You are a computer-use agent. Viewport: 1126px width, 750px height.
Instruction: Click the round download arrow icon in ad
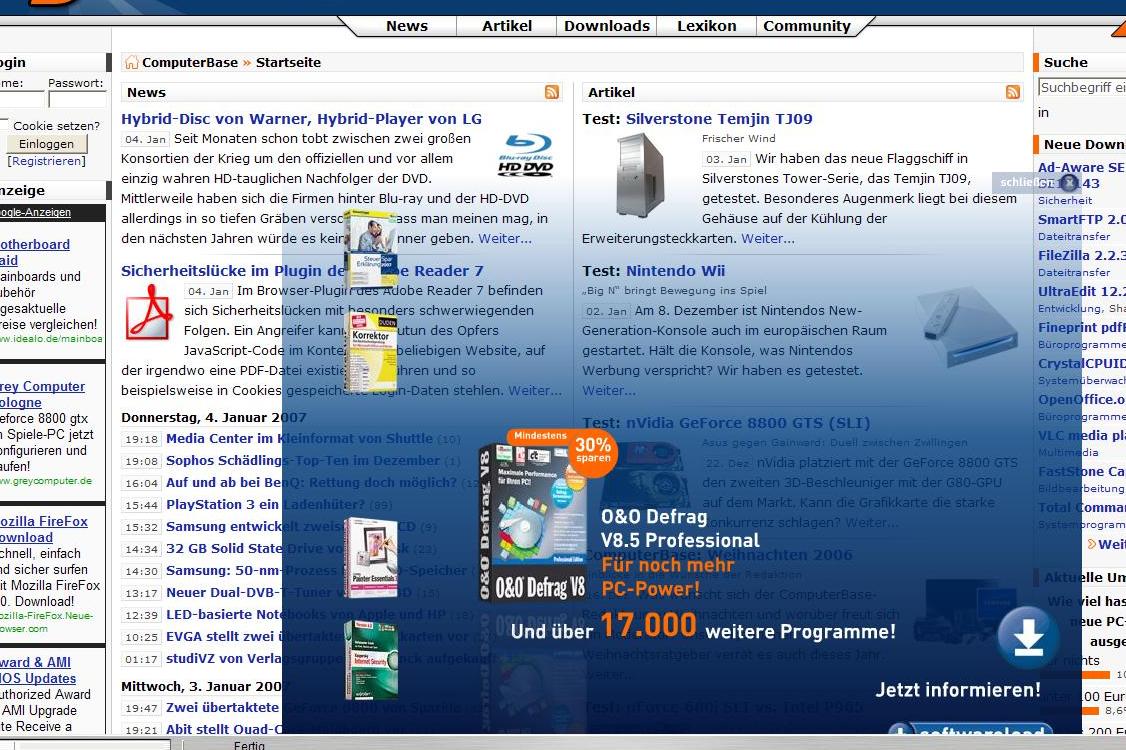[x=1028, y=637]
